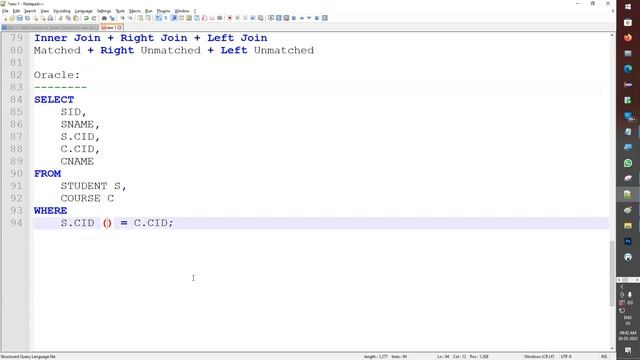Image resolution: width=640 pixels, height=360 pixels.
Task: Click the Save All toolbar icon
Action: [27, 18]
